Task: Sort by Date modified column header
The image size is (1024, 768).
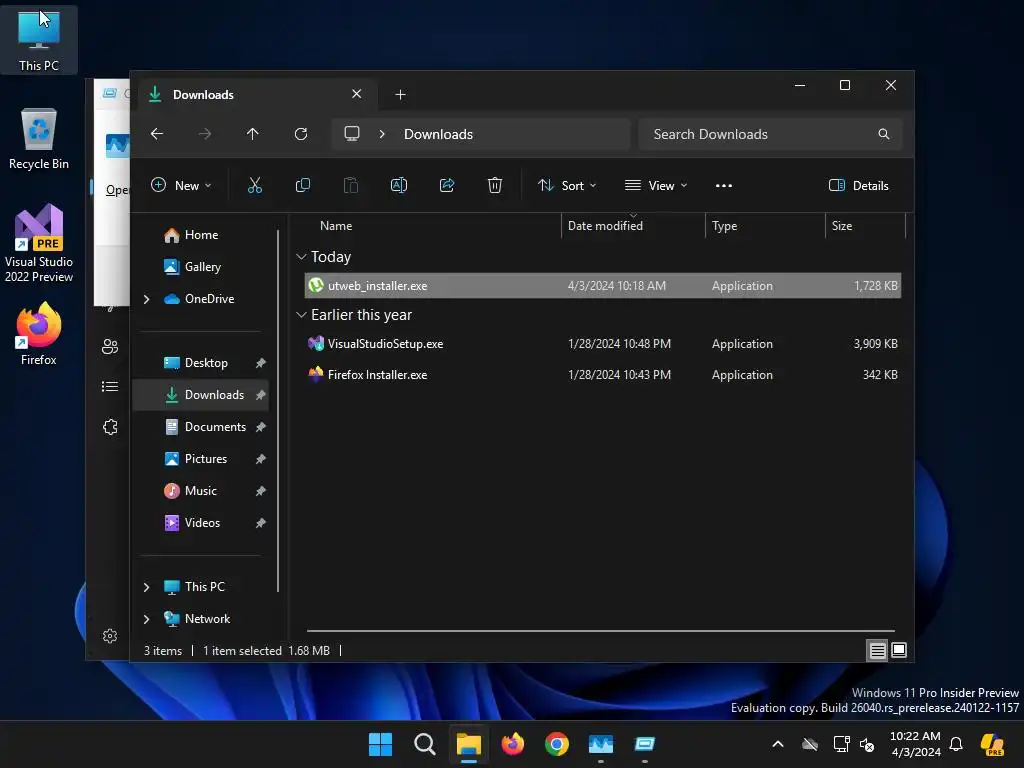Action: (x=633, y=226)
